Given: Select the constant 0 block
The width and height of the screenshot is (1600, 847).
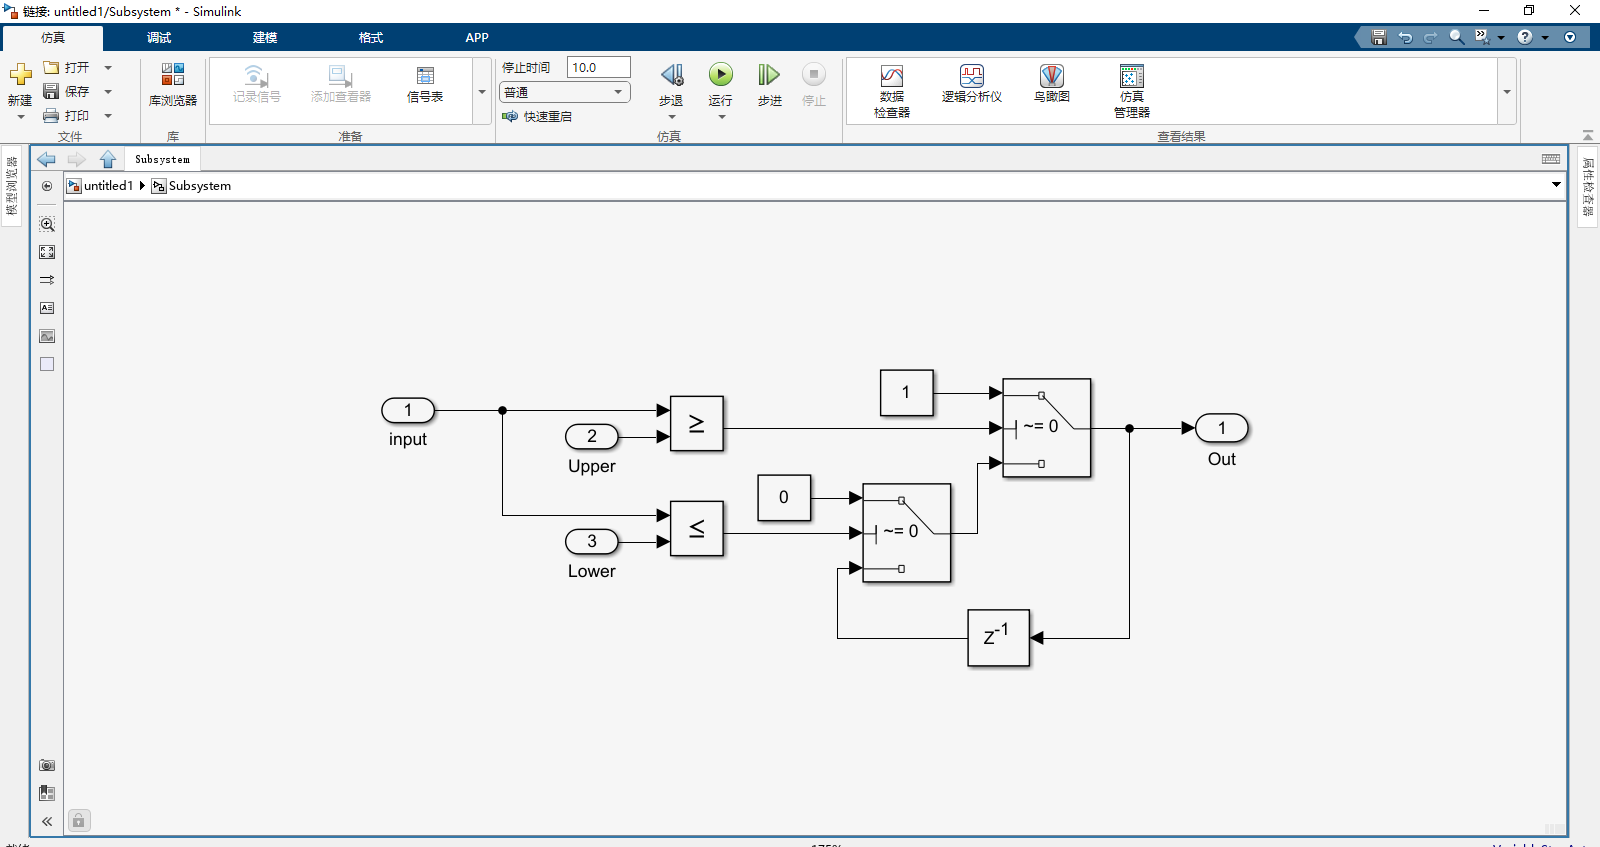Looking at the screenshot, I should [x=784, y=498].
